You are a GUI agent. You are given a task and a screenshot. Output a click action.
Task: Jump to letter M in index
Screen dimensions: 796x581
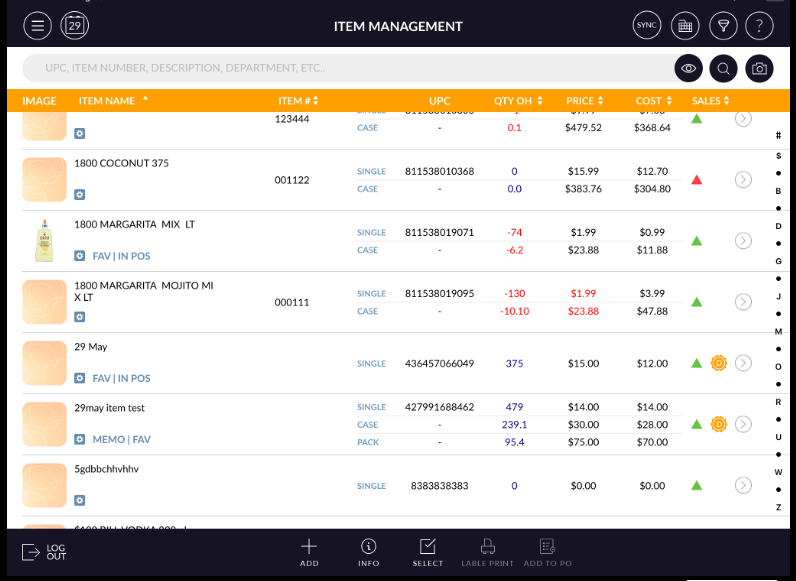point(778,331)
